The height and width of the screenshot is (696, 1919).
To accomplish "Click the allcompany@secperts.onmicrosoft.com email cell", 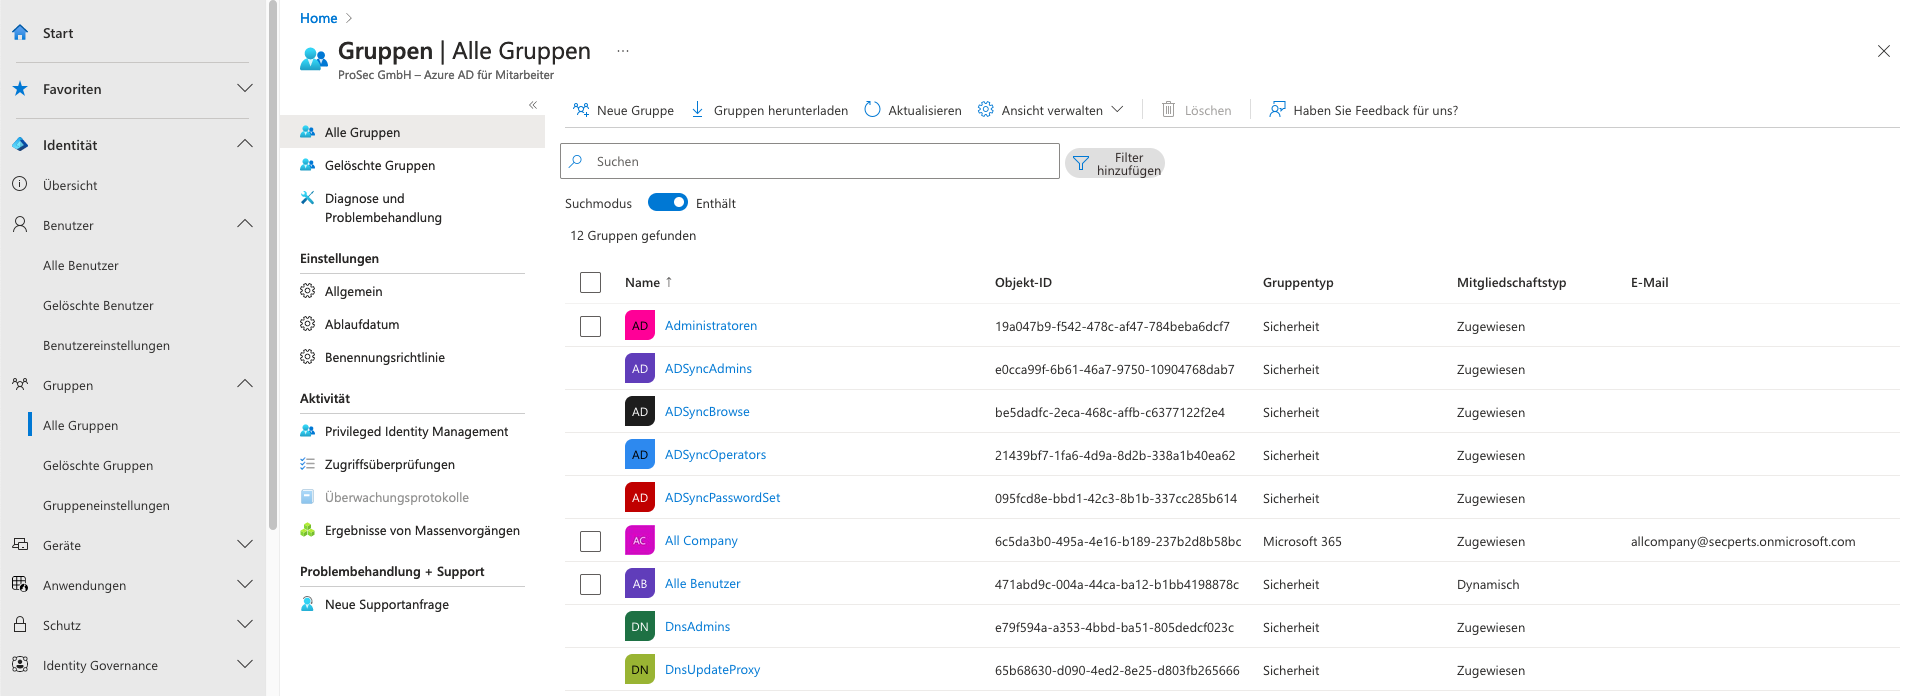I will [1743, 541].
